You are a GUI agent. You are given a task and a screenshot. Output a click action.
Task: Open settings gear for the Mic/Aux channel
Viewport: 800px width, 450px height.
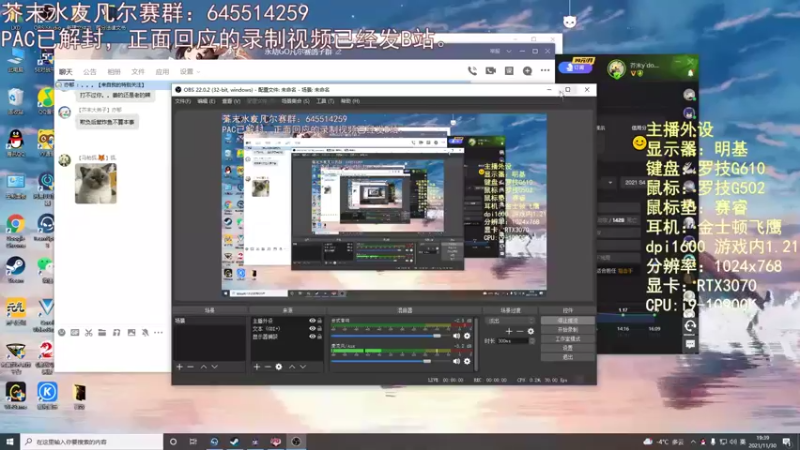(467, 361)
